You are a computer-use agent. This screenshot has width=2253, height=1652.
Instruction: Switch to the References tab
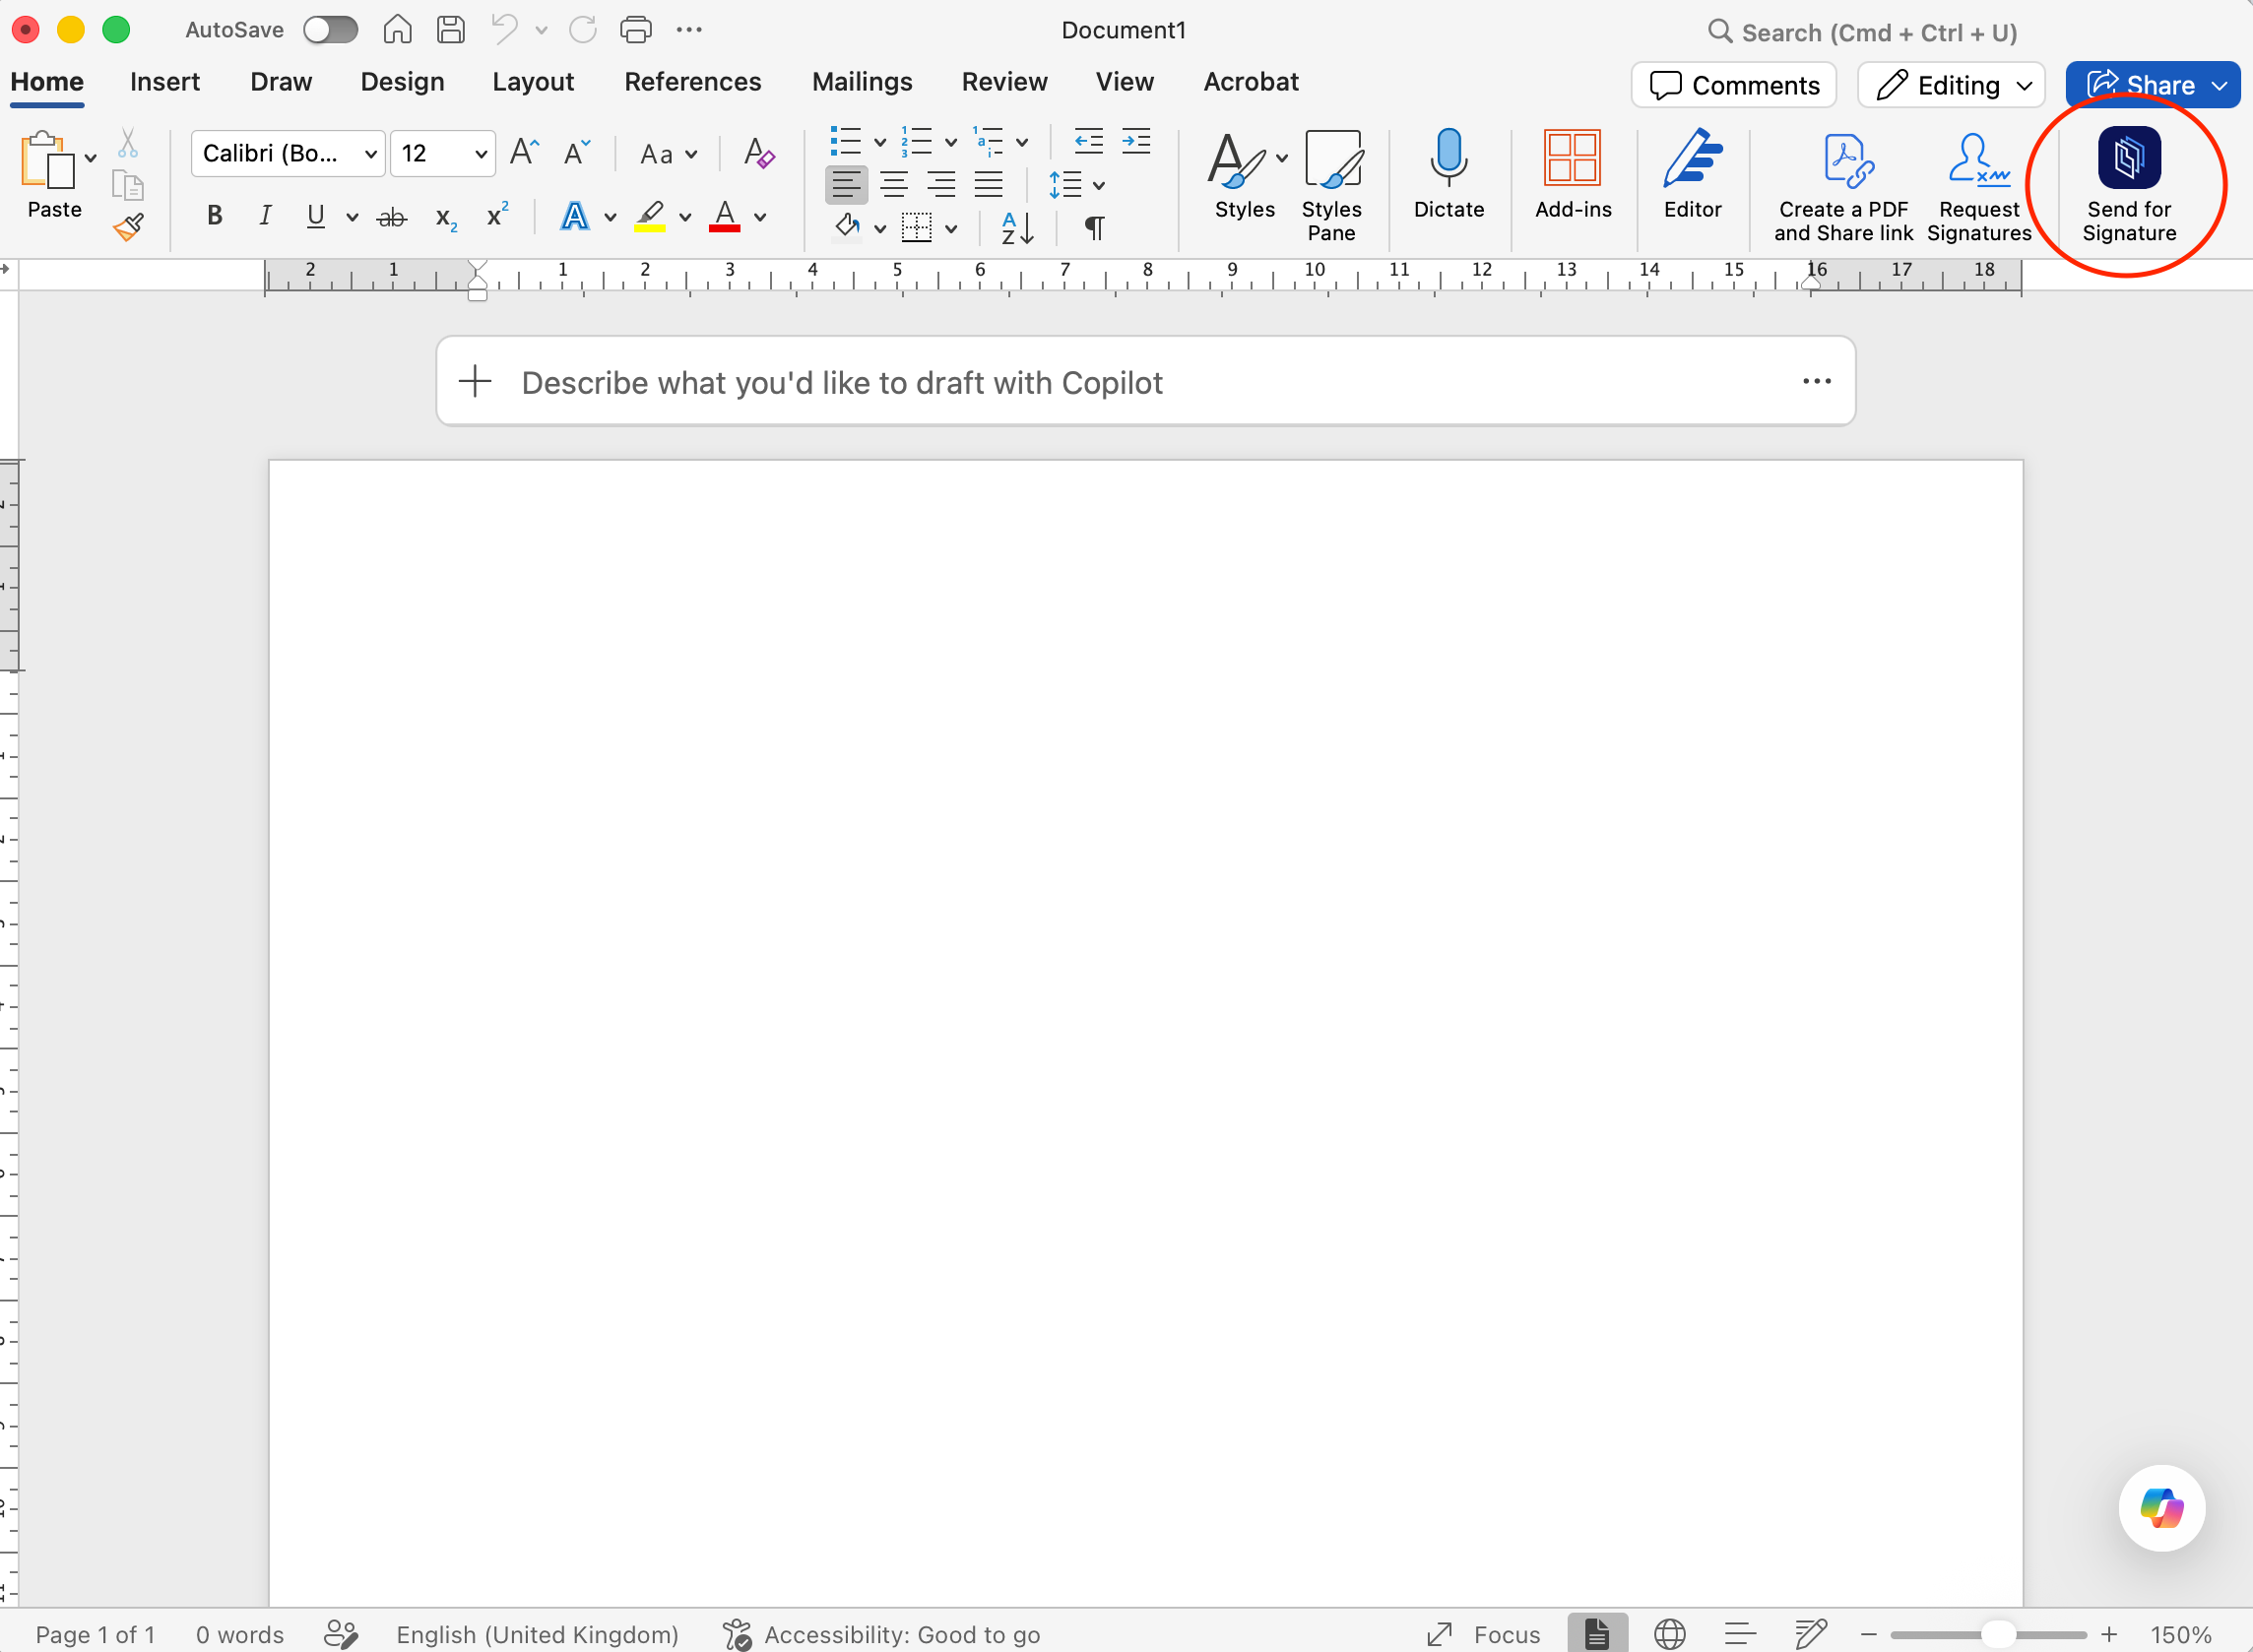coord(692,82)
